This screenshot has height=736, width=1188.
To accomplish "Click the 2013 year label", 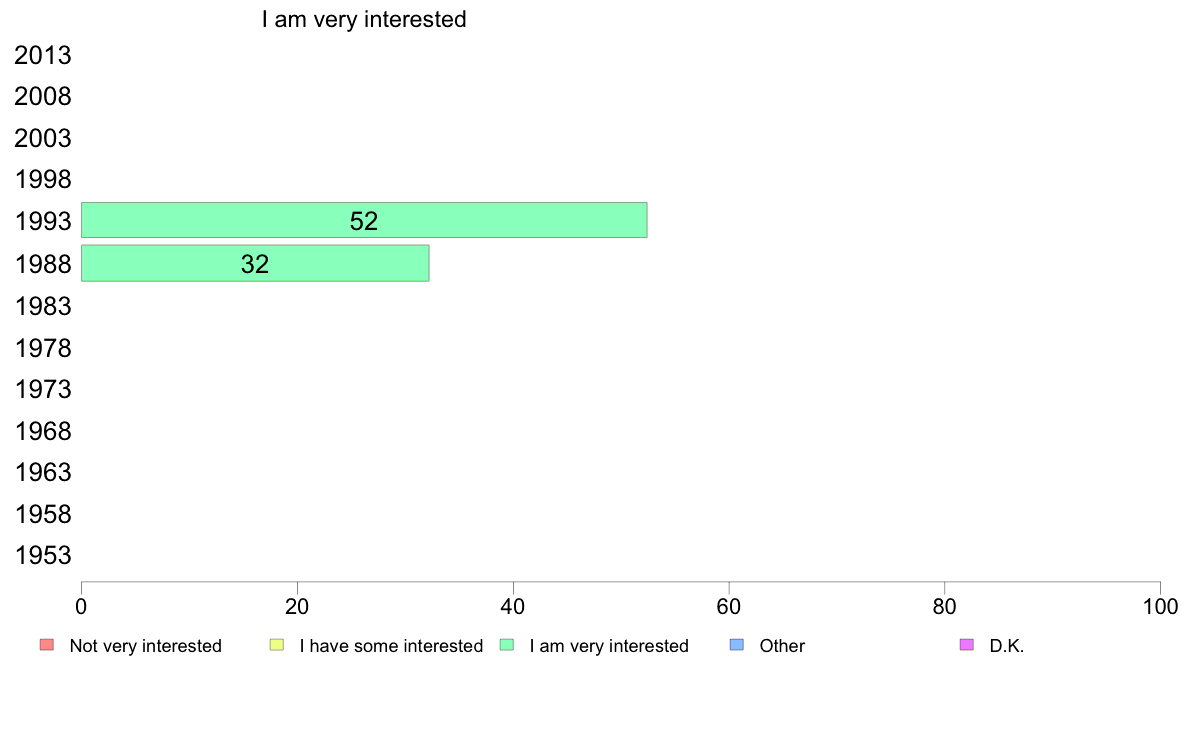I will (x=42, y=55).
